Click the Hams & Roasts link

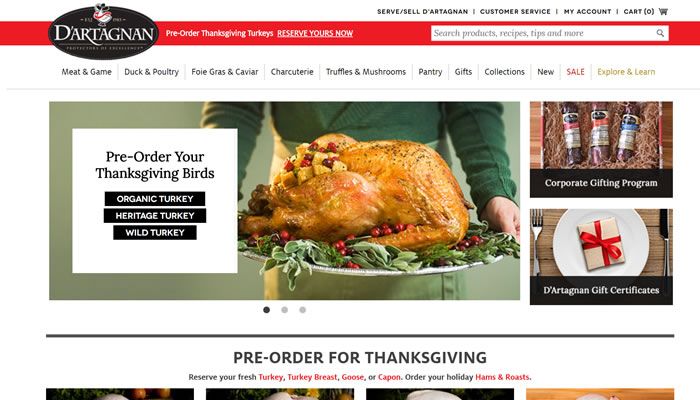point(502,377)
